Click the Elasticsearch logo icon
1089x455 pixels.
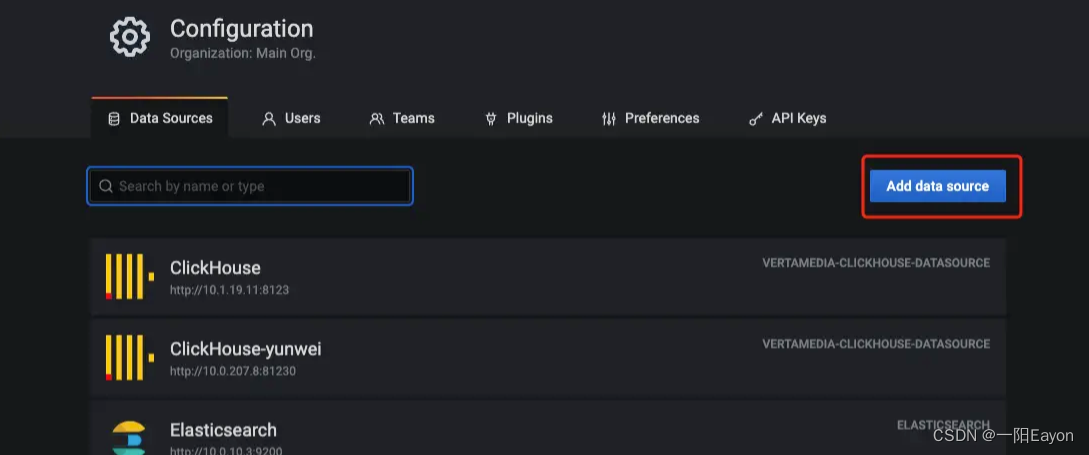(129, 438)
